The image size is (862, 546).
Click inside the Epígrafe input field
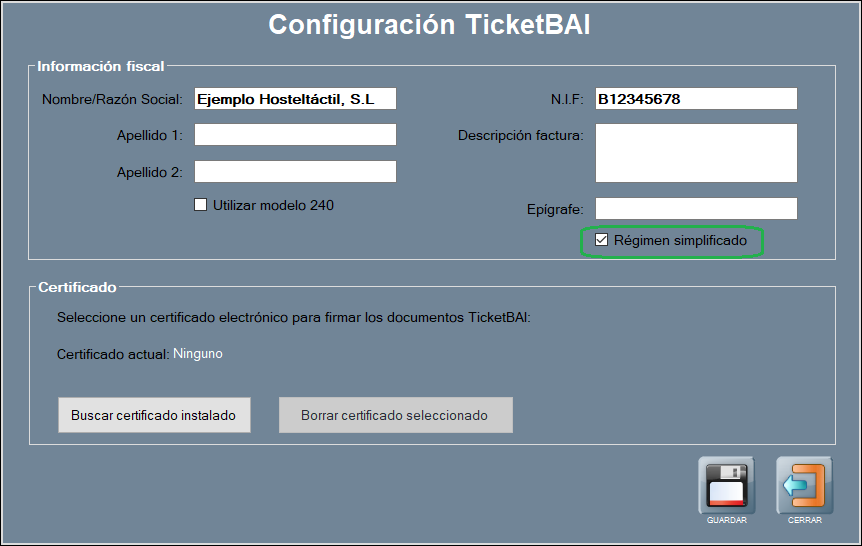(x=696, y=208)
